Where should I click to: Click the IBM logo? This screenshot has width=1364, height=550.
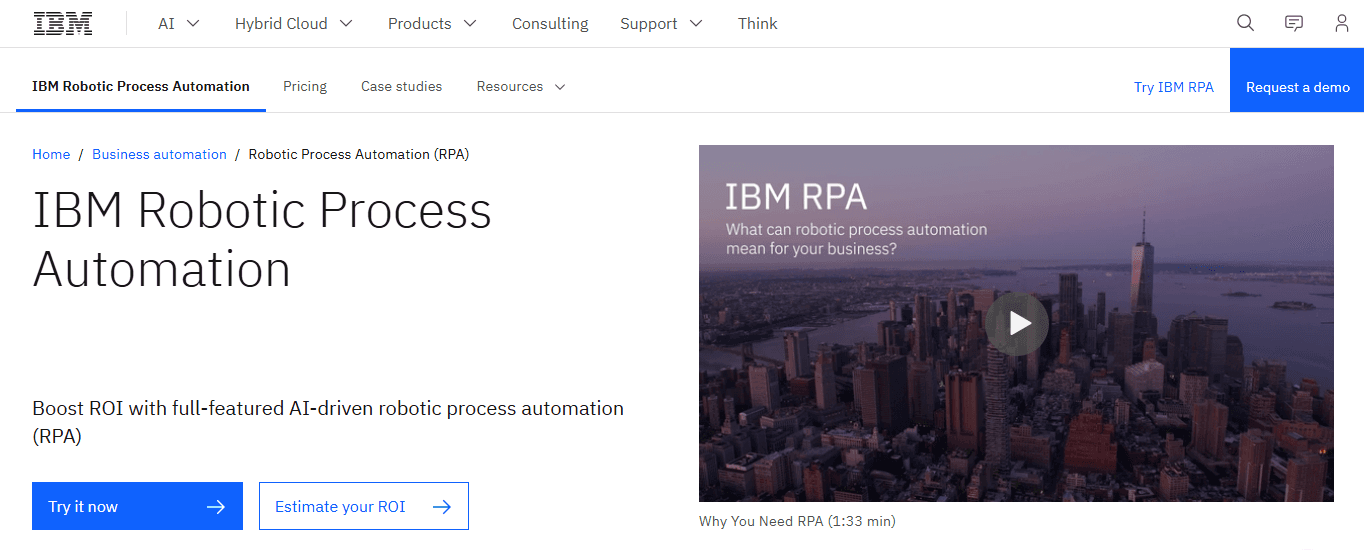pyautogui.click(x=63, y=24)
